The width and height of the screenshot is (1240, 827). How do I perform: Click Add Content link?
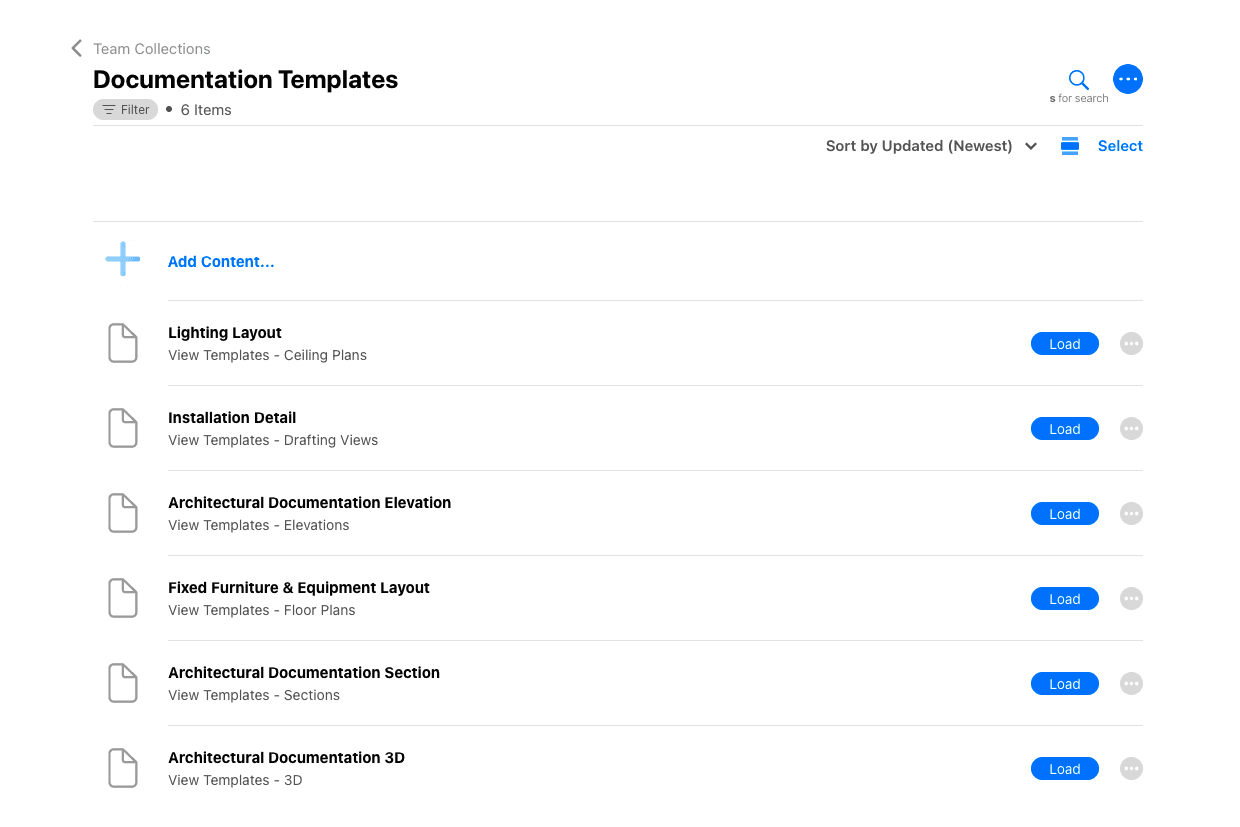221,261
